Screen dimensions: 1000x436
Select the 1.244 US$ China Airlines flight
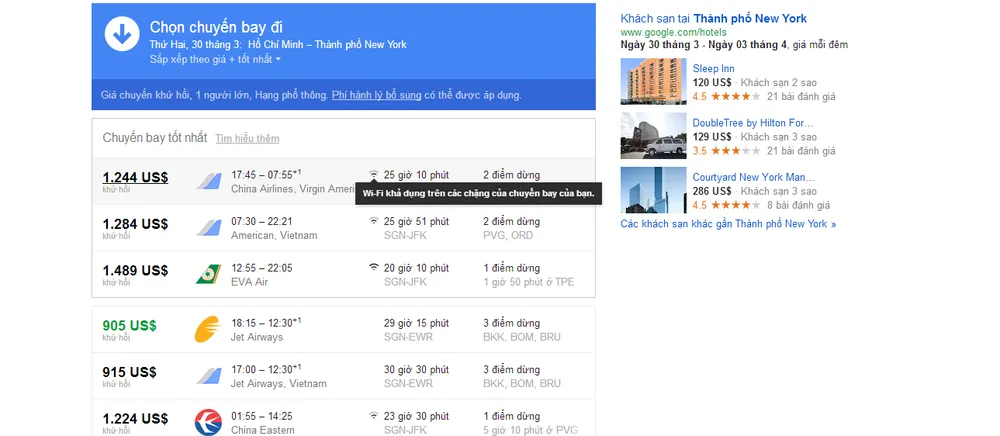click(135, 178)
